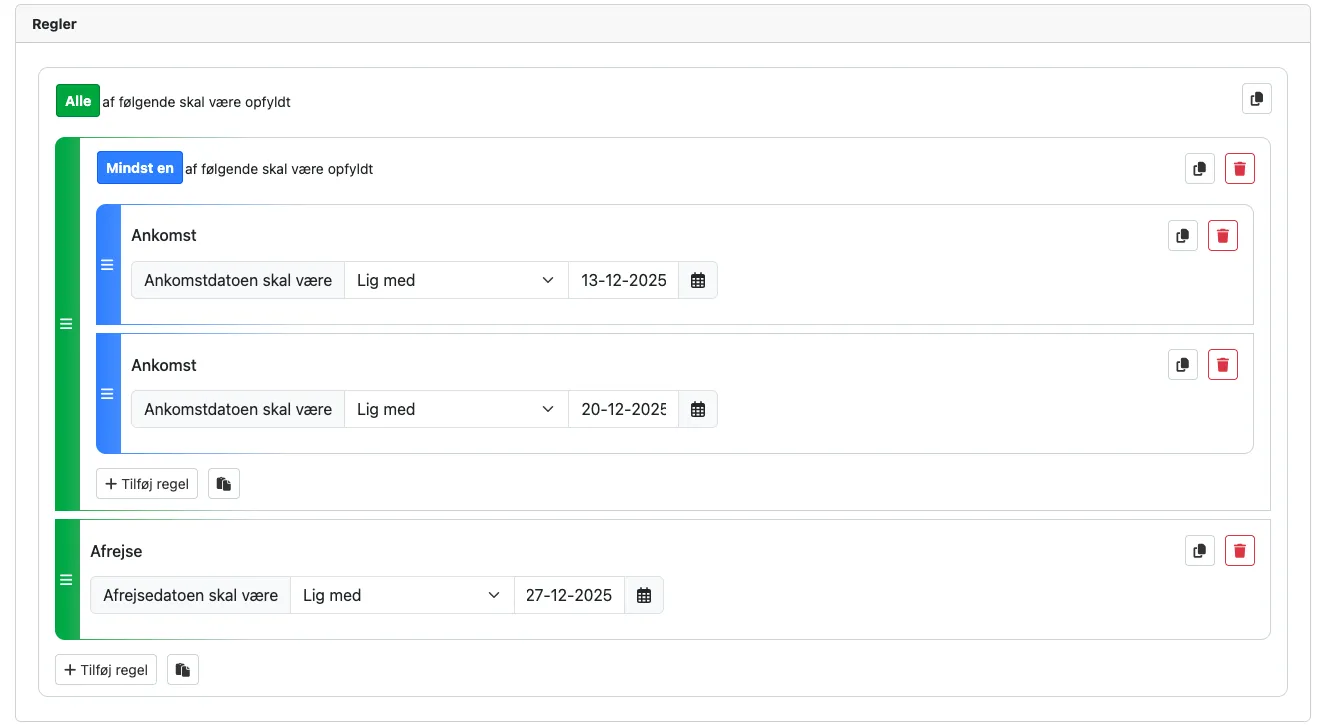Open 'Lig med' dropdown for first Ankomst rule
Screen dimensions: 1322x725
coord(456,281)
